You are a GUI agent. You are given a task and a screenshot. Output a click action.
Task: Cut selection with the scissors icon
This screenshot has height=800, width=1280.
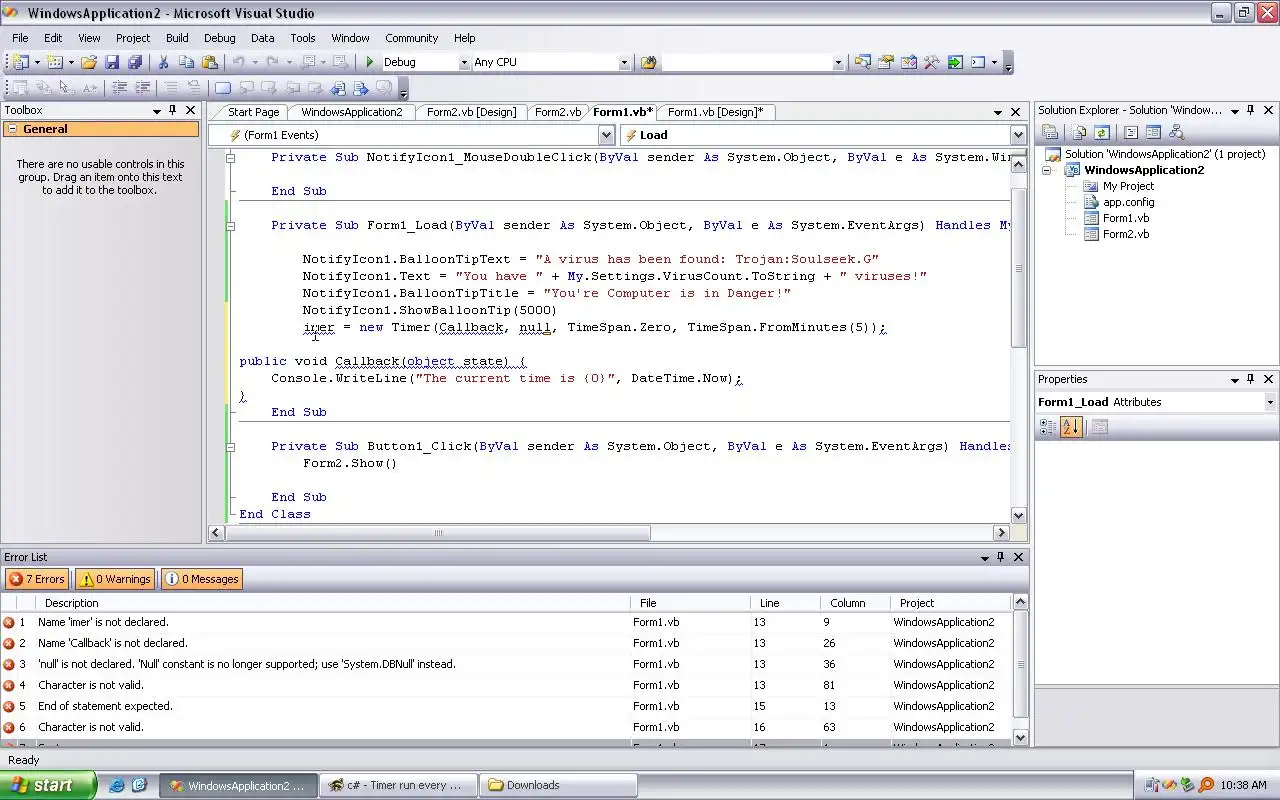point(164,62)
